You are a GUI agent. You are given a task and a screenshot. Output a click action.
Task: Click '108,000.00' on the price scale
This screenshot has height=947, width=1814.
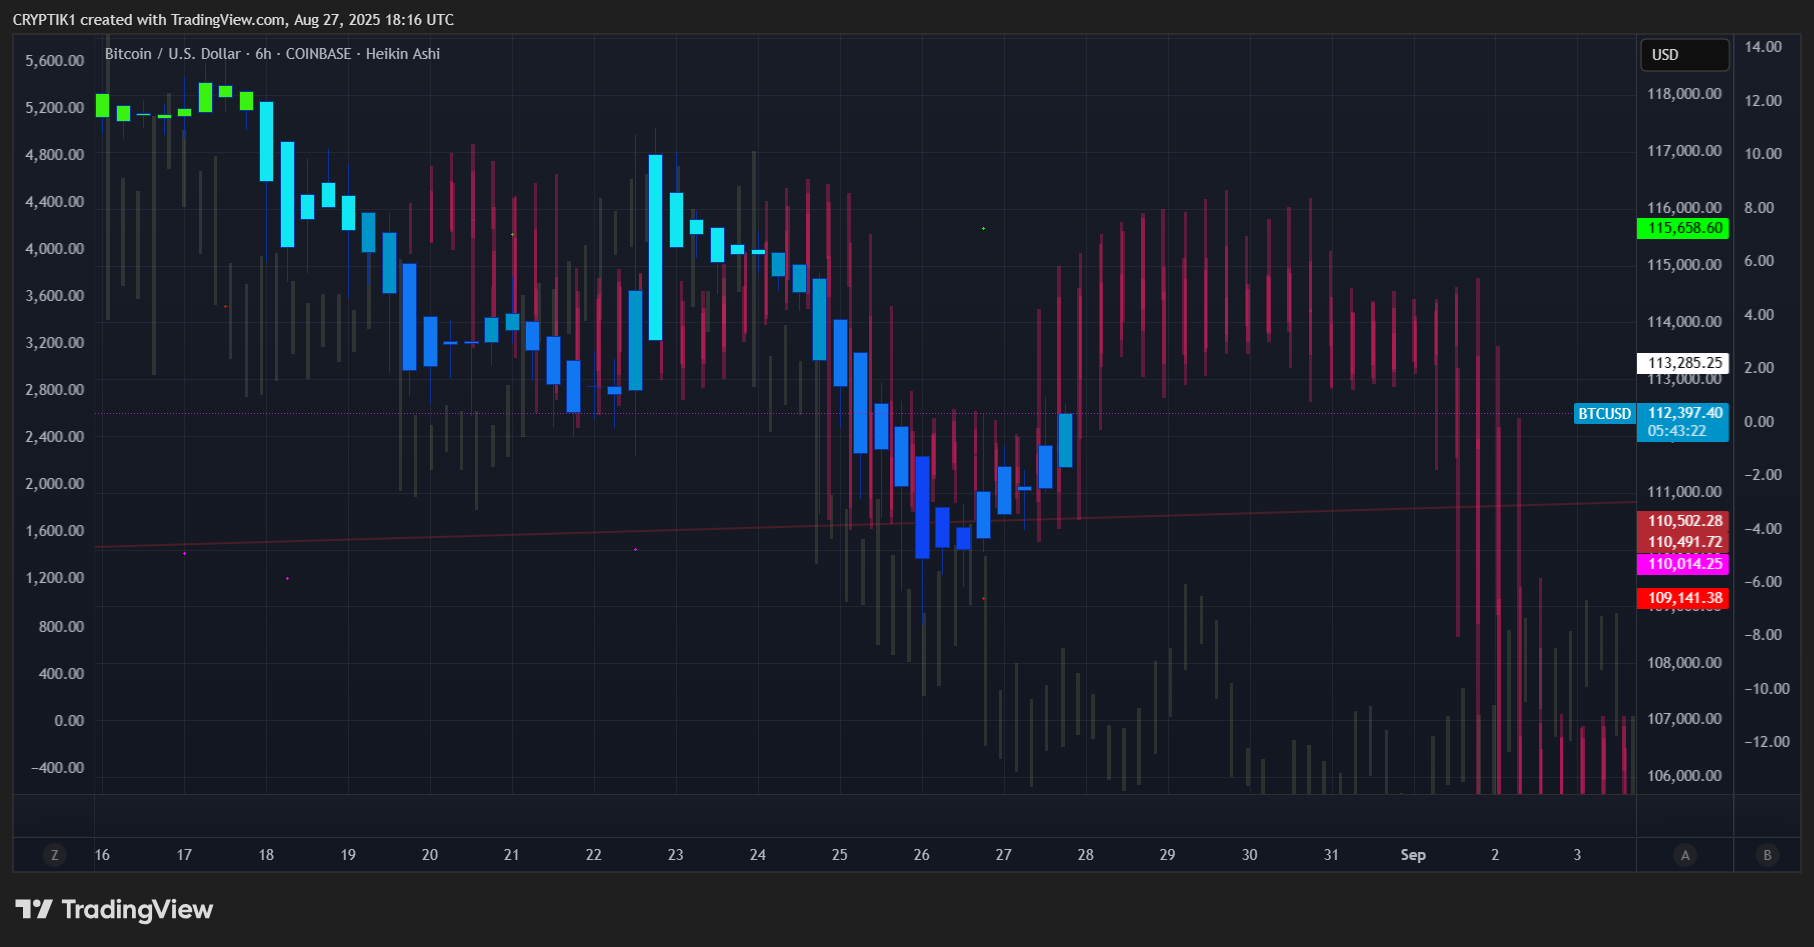[x=1685, y=663]
